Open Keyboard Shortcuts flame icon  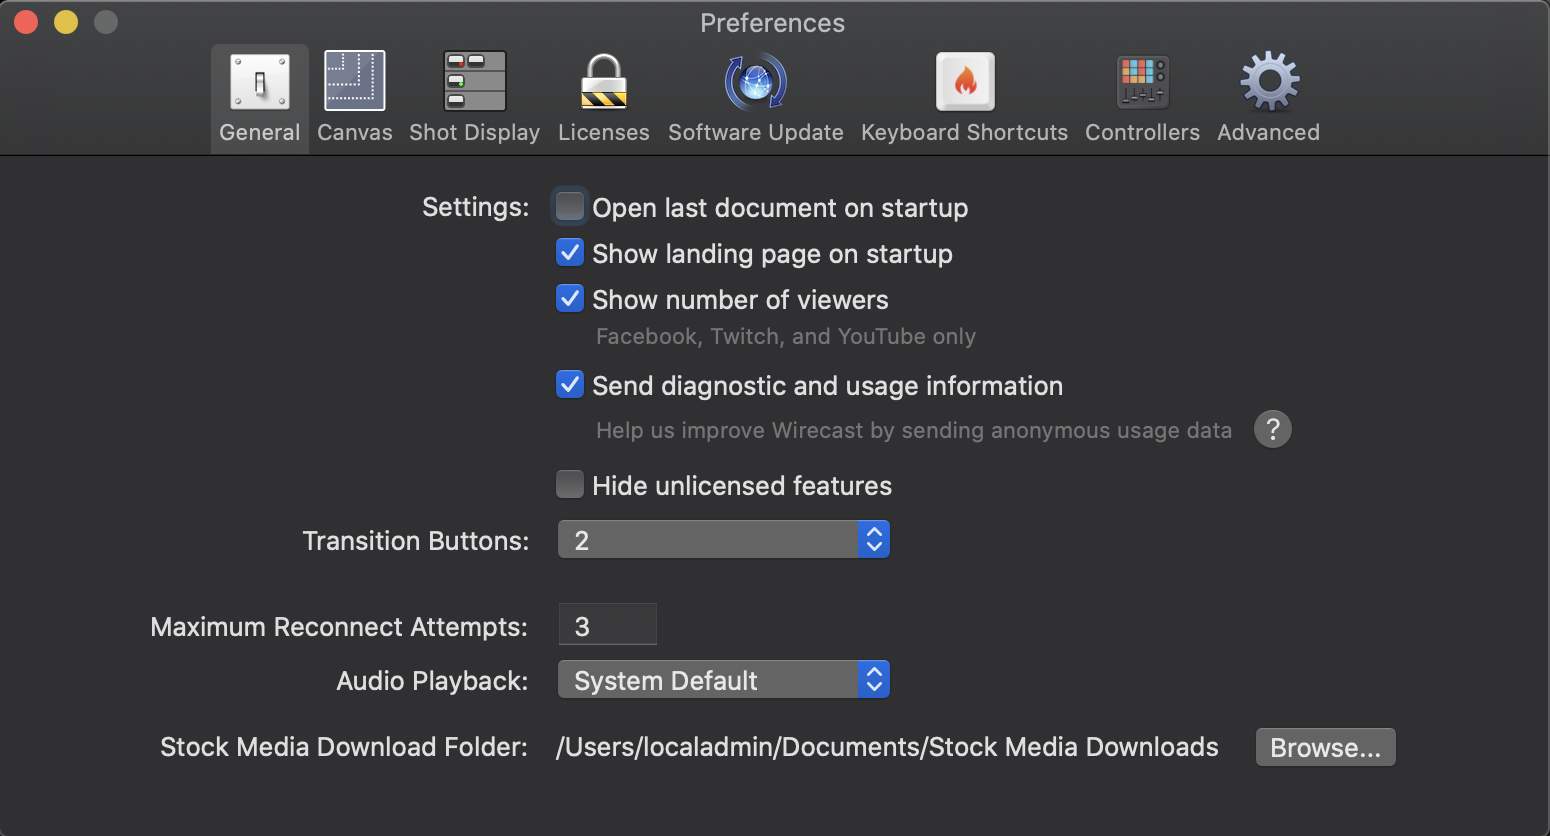tap(965, 81)
